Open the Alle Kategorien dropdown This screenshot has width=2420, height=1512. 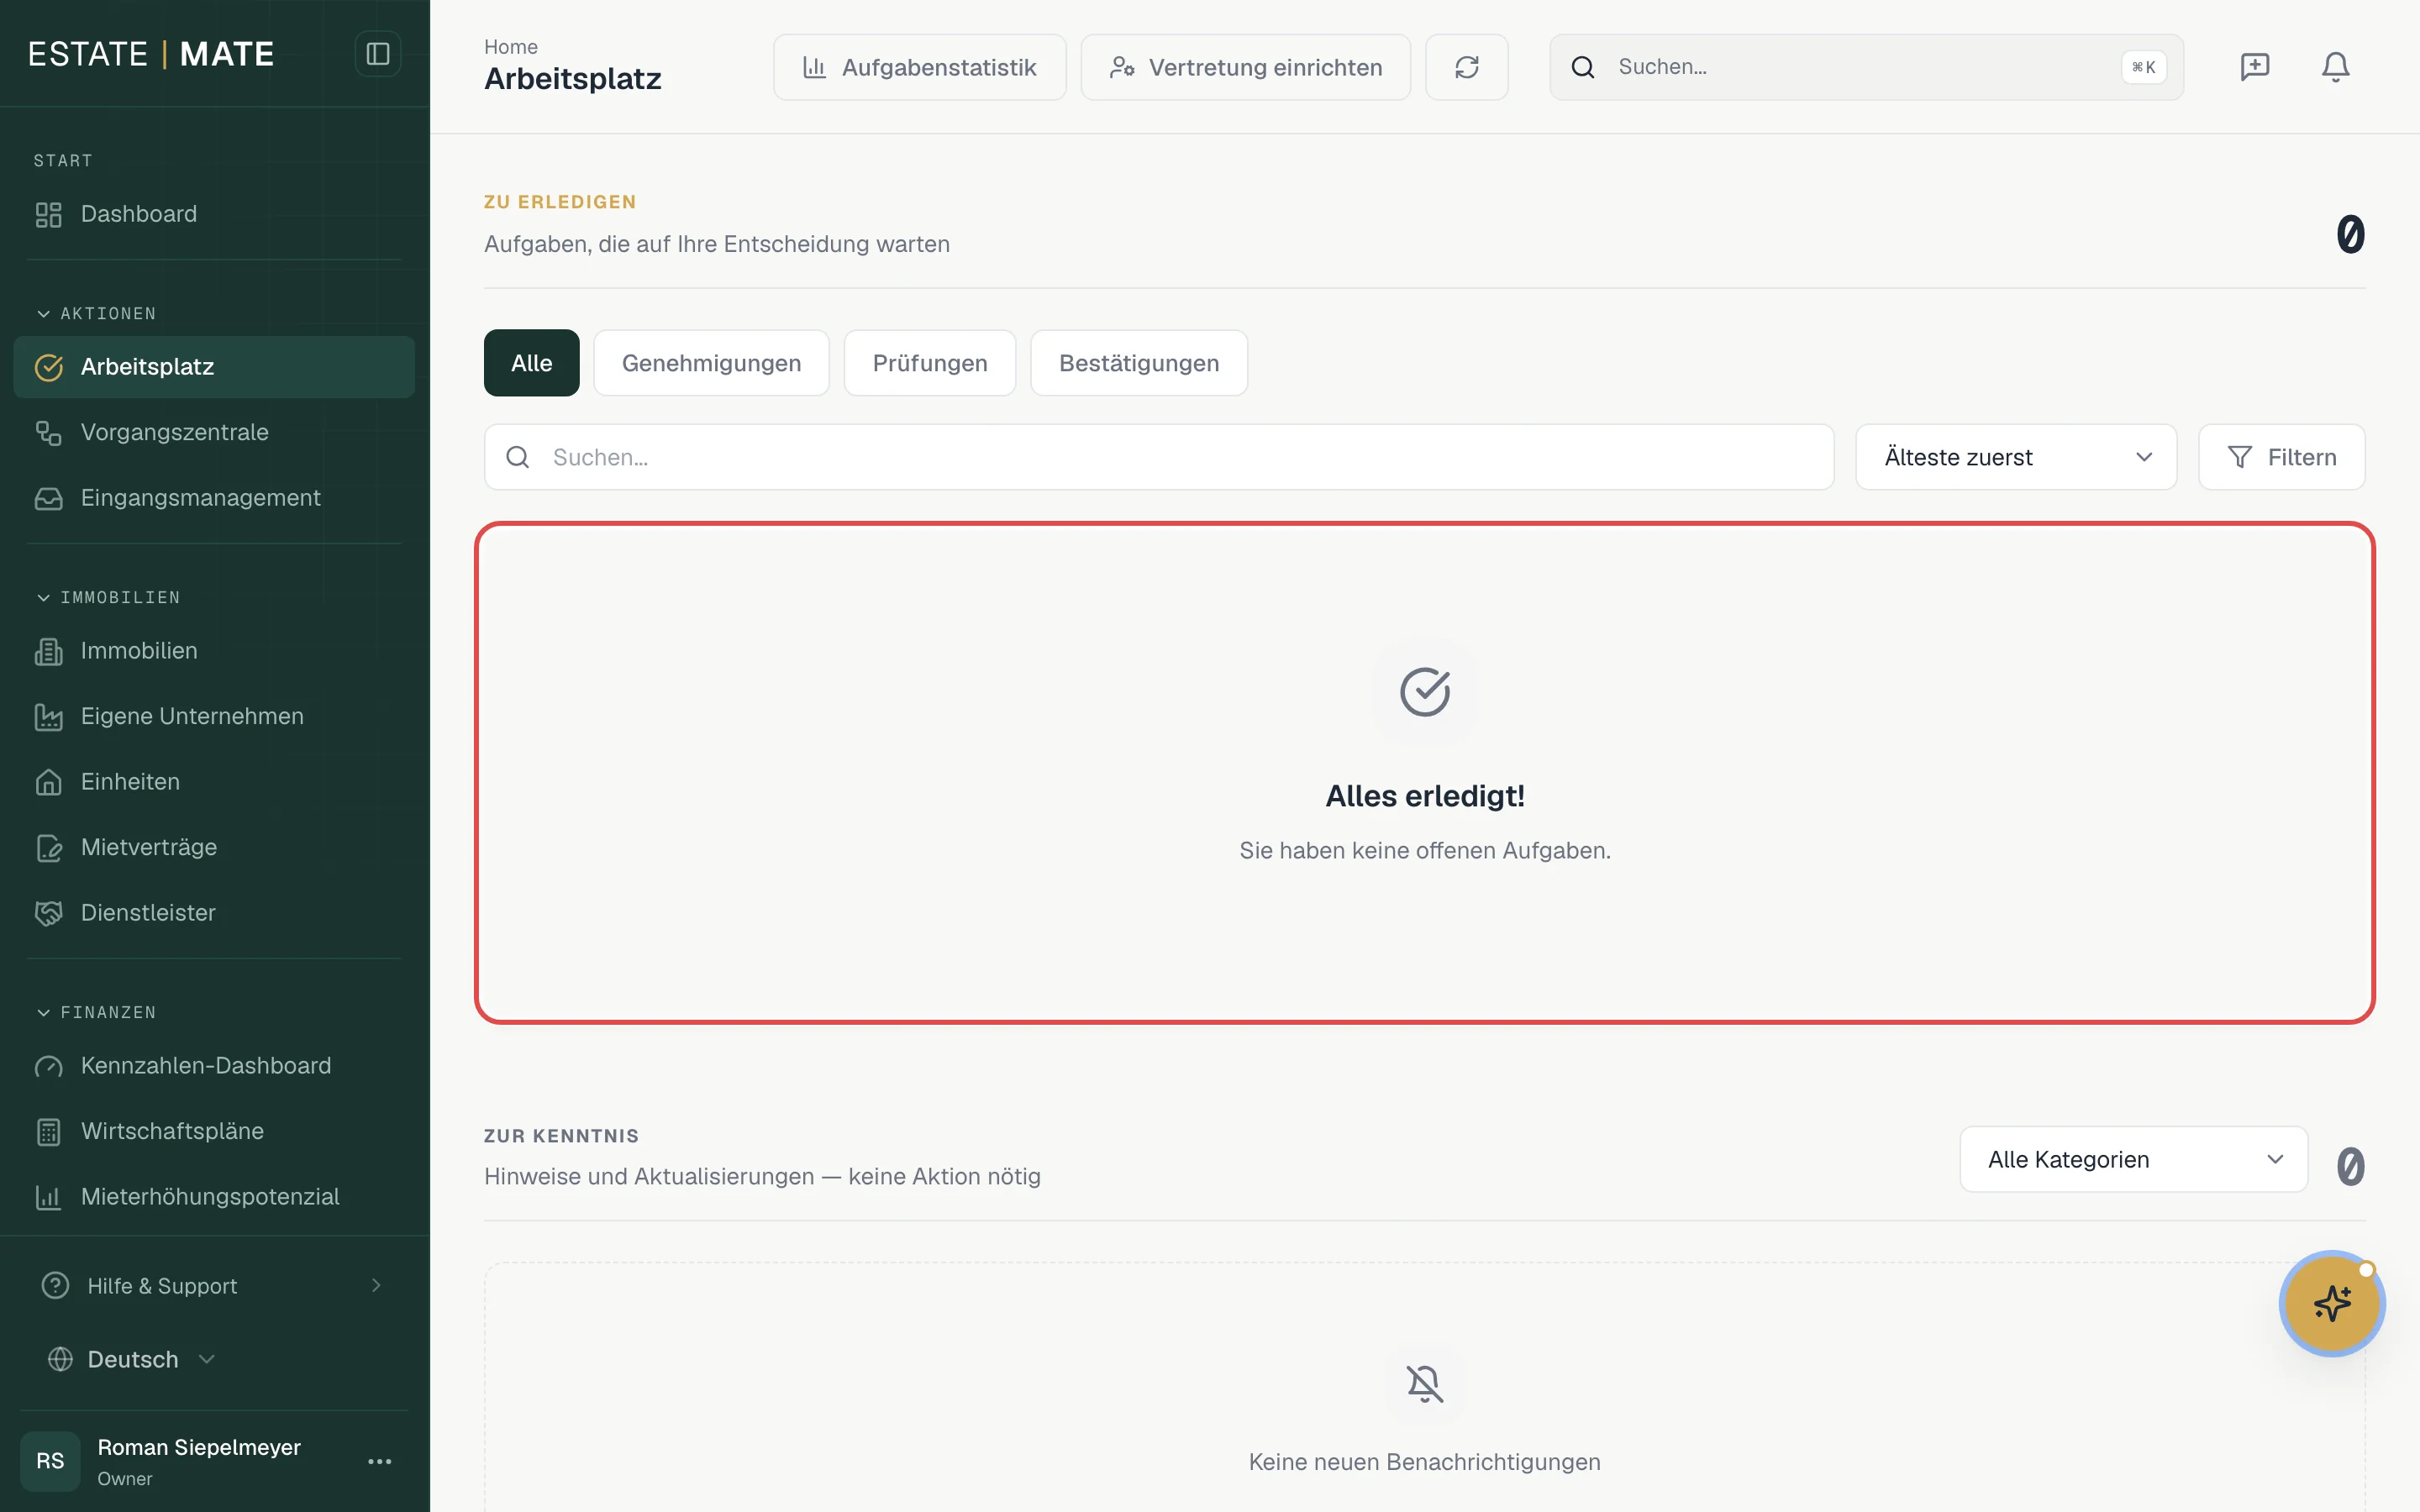point(2133,1160)
